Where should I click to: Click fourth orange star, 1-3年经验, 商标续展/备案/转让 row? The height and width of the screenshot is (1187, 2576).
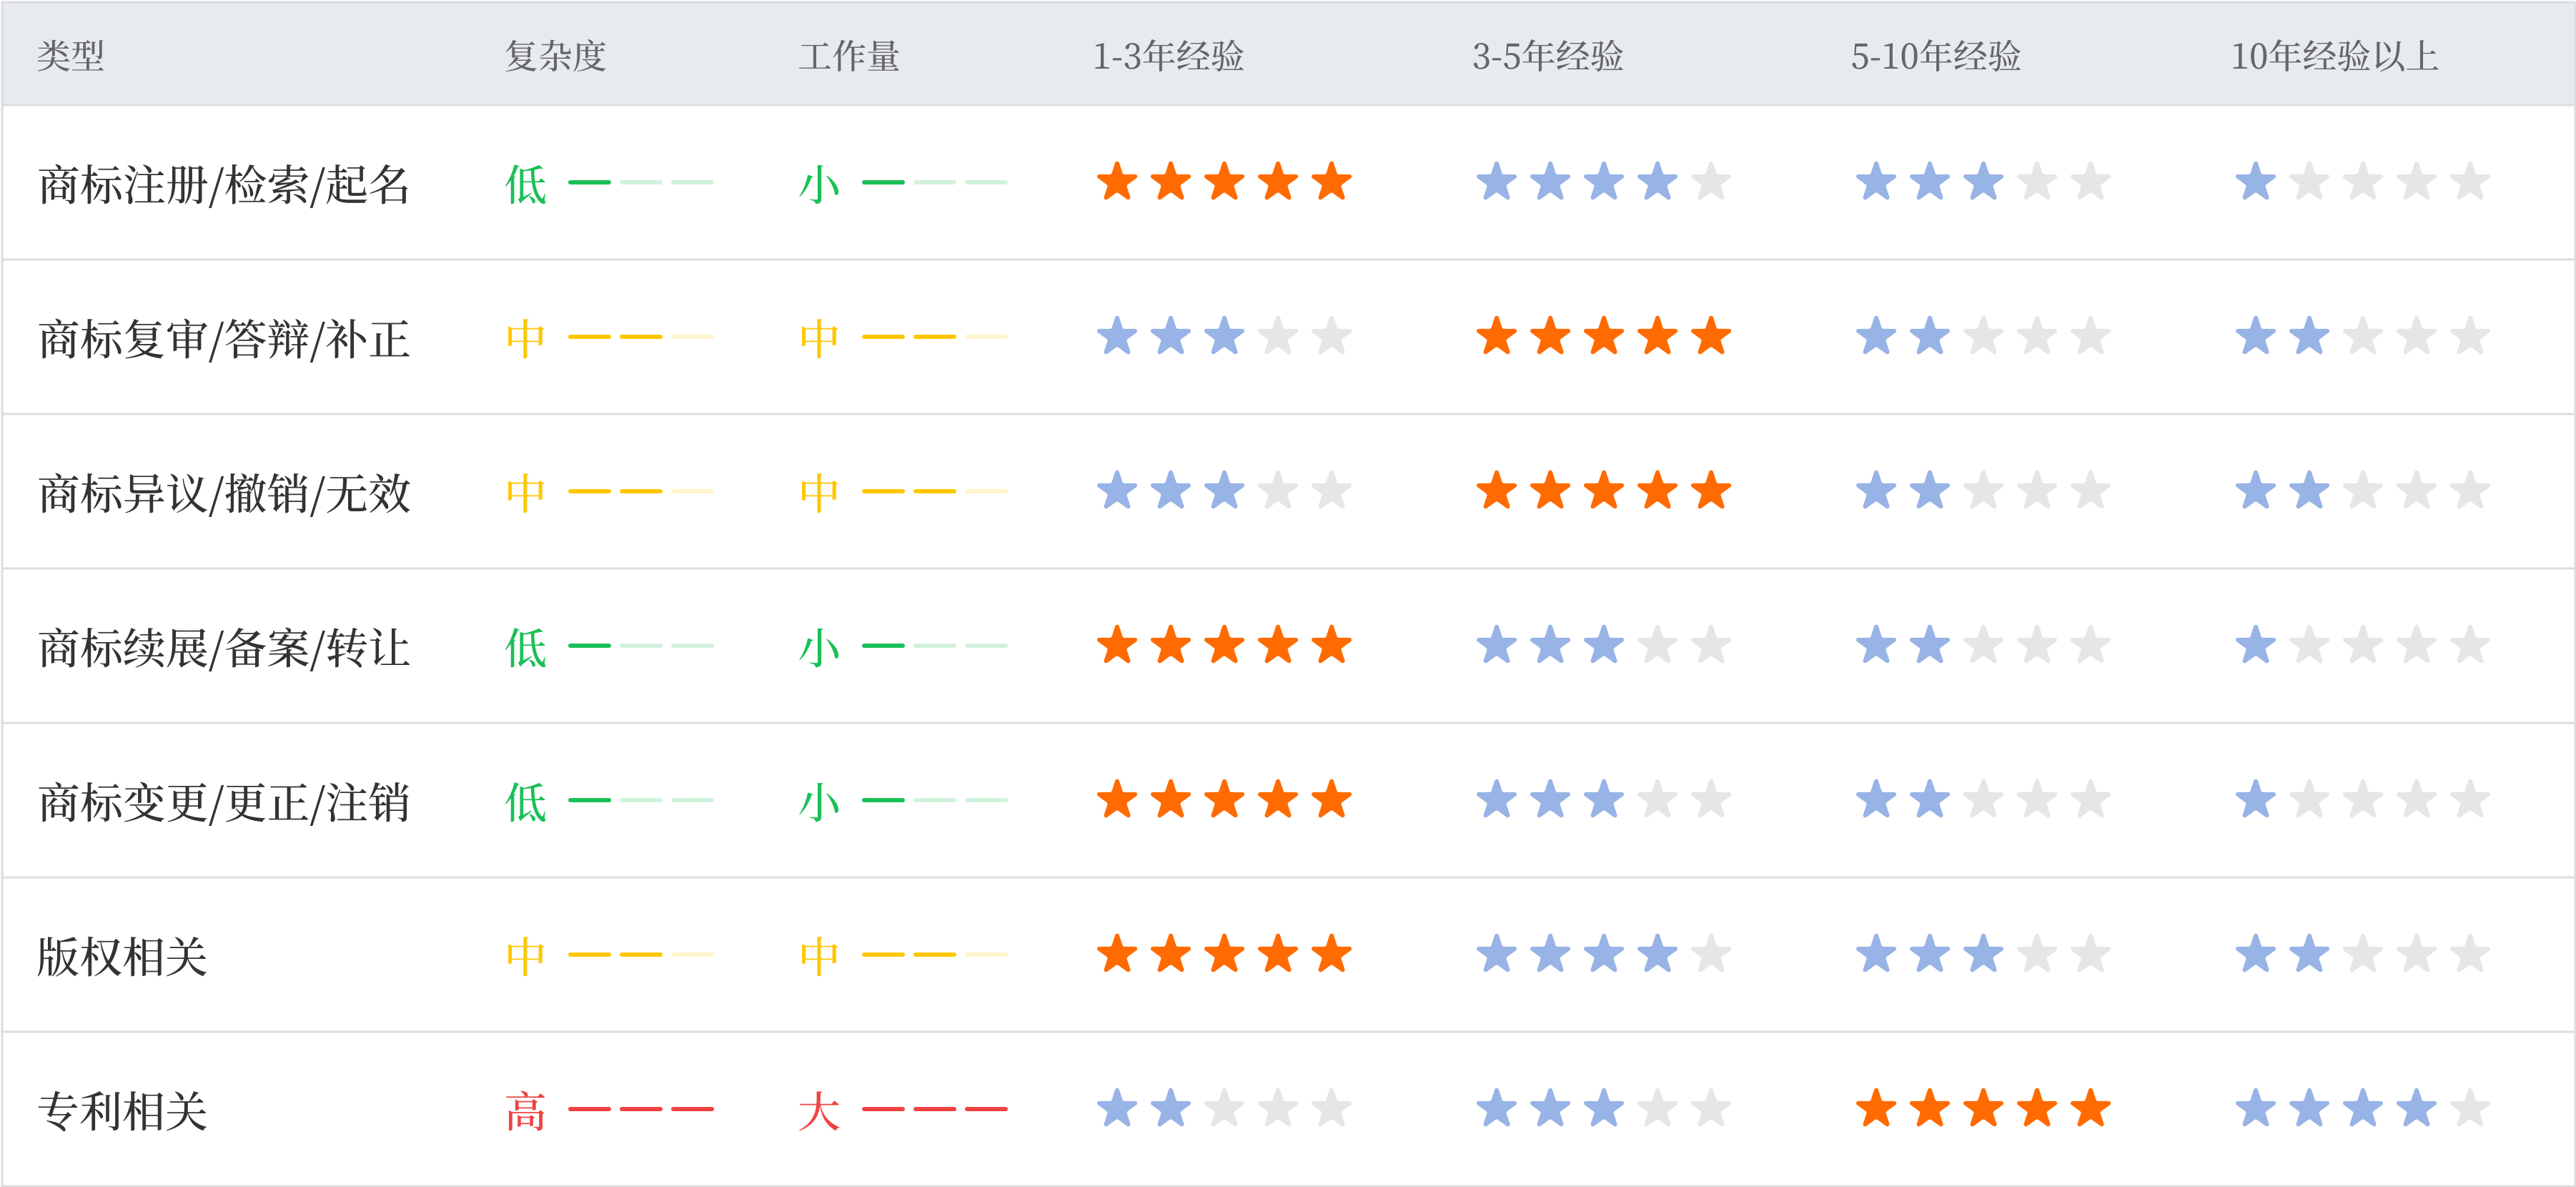(x=1278, y=646)
